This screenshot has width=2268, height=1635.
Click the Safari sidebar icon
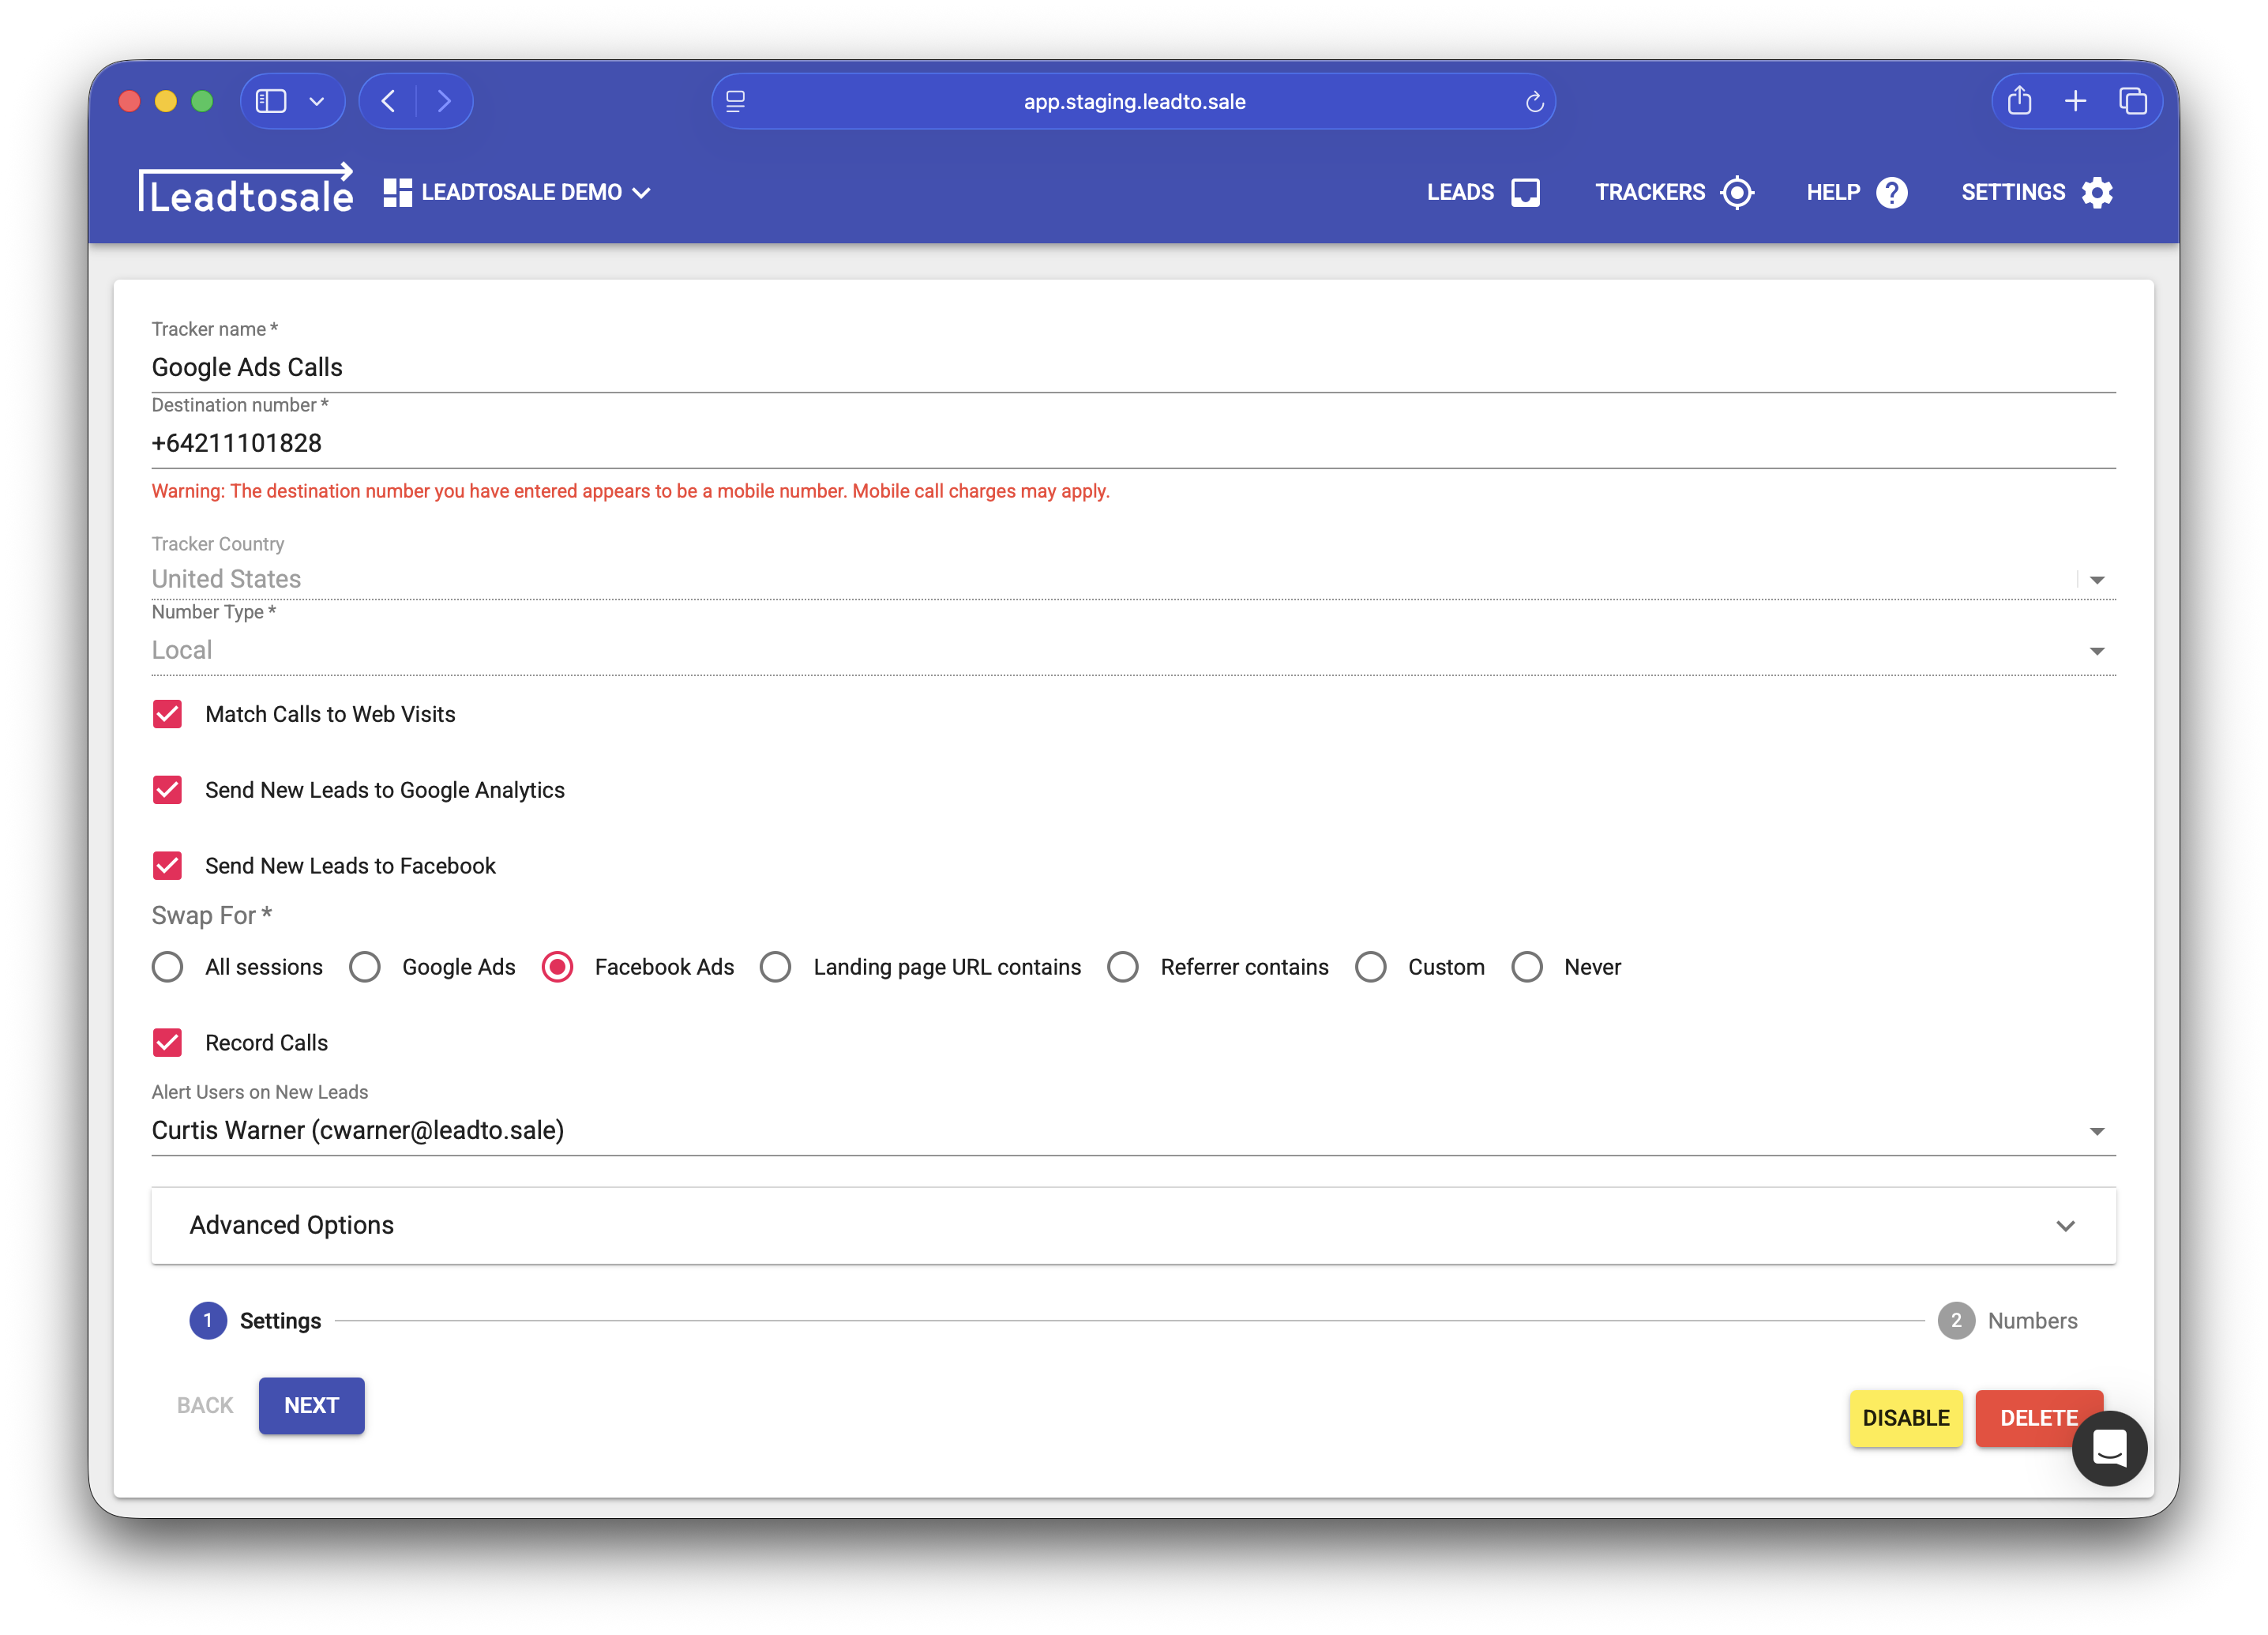pos(271,100)
